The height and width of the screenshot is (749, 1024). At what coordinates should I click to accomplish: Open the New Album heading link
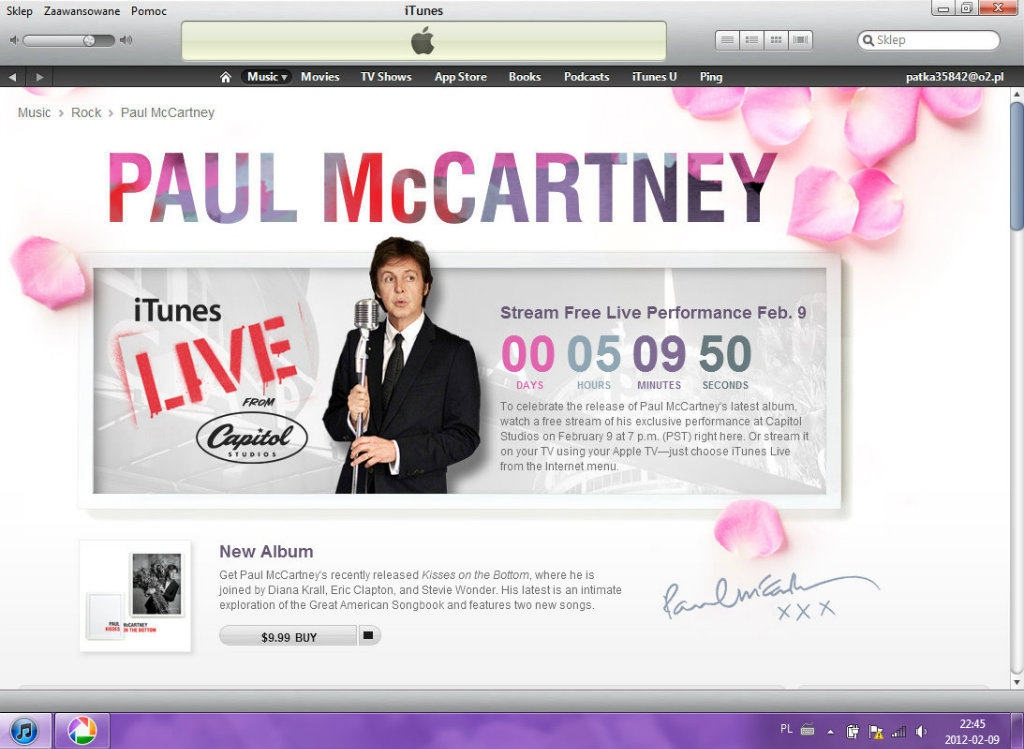click(266, 552)
